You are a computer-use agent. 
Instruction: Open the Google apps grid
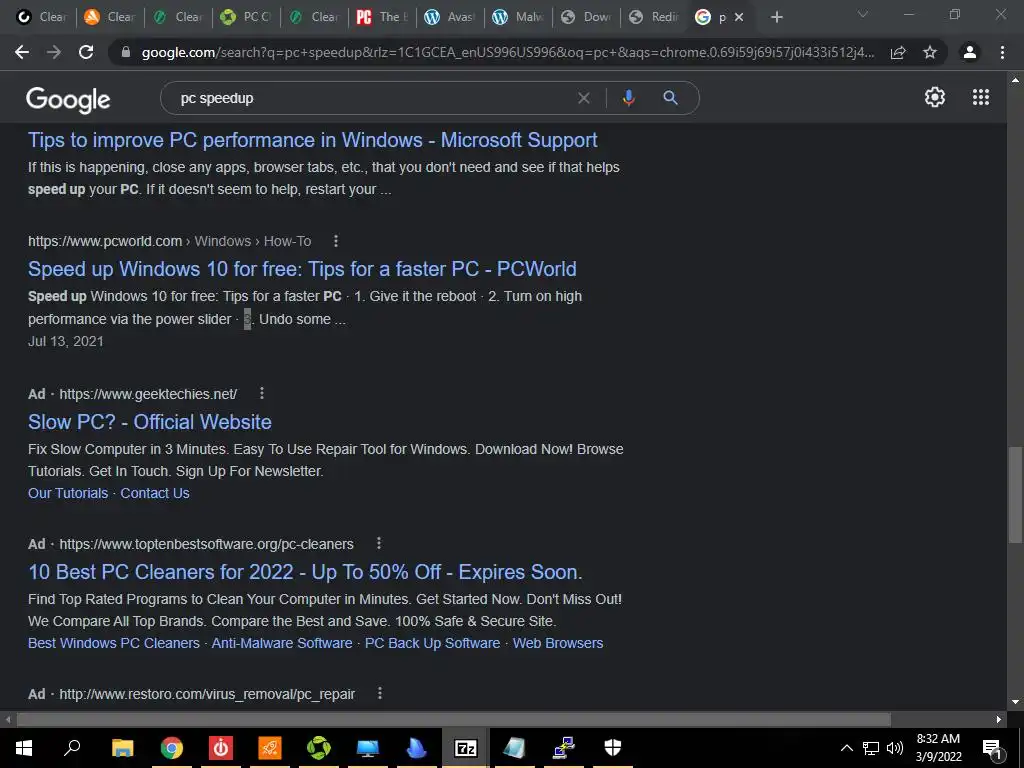click(981, 97)
